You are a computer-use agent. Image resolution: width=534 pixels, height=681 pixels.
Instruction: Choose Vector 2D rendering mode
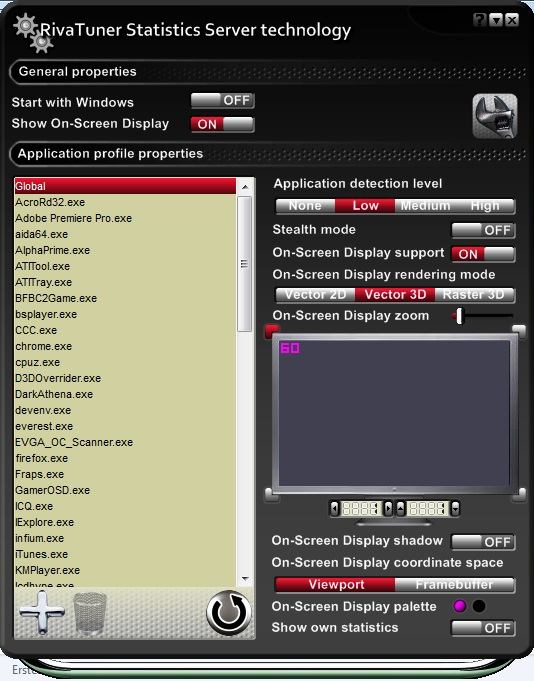[315, 294]
